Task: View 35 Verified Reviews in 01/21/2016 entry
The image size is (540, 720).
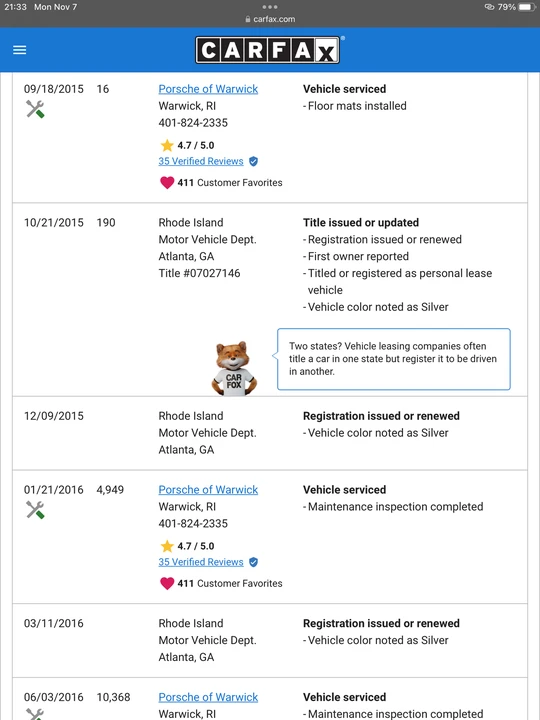Action: pos(201,562)
